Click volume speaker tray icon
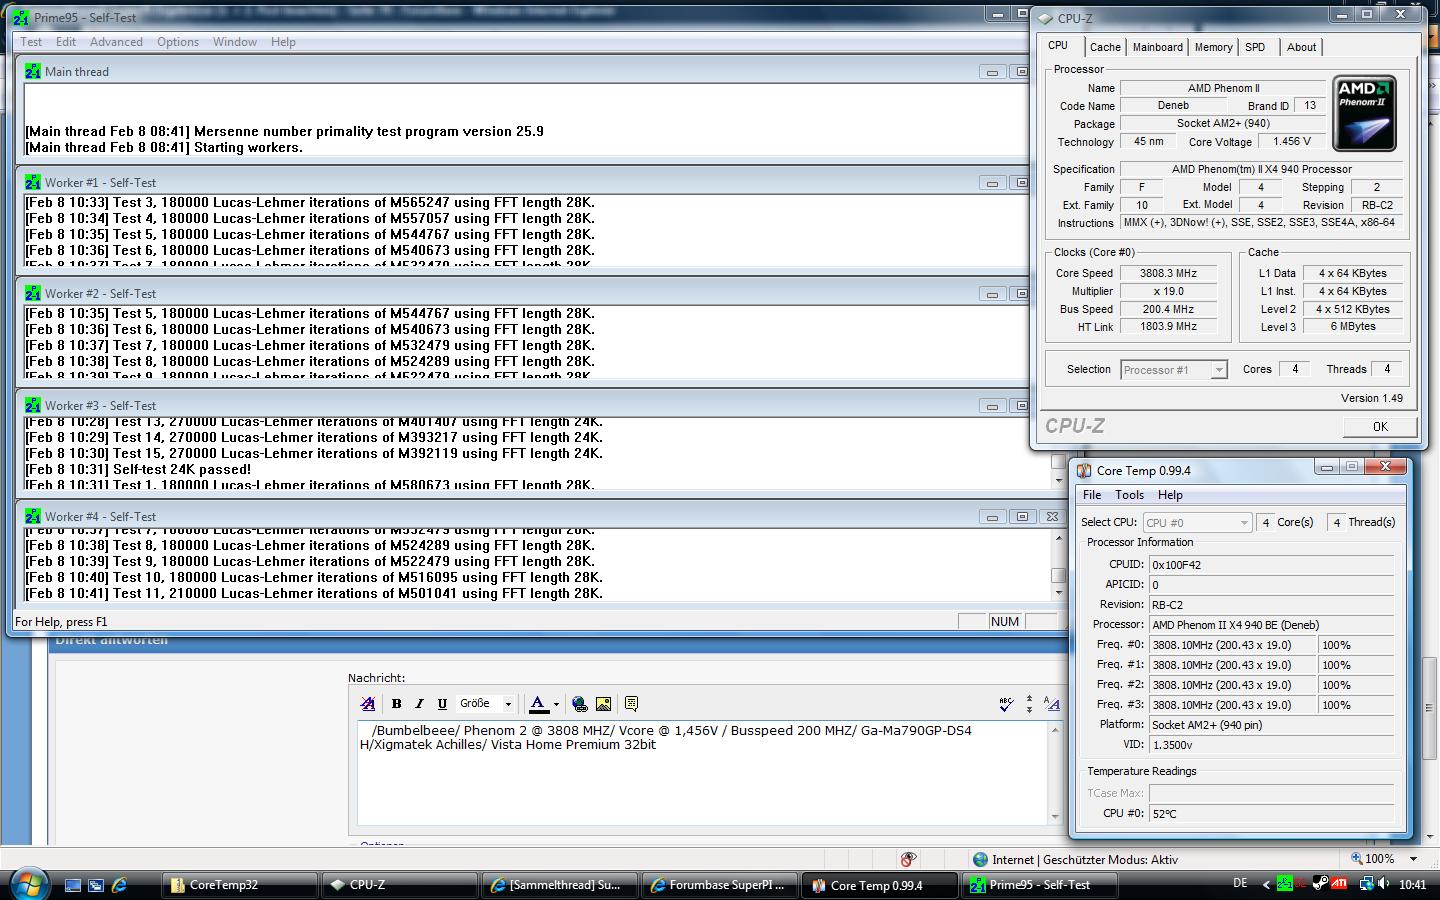The image size is (1440, 900). pyautogui.click(x=1383, y=884)
